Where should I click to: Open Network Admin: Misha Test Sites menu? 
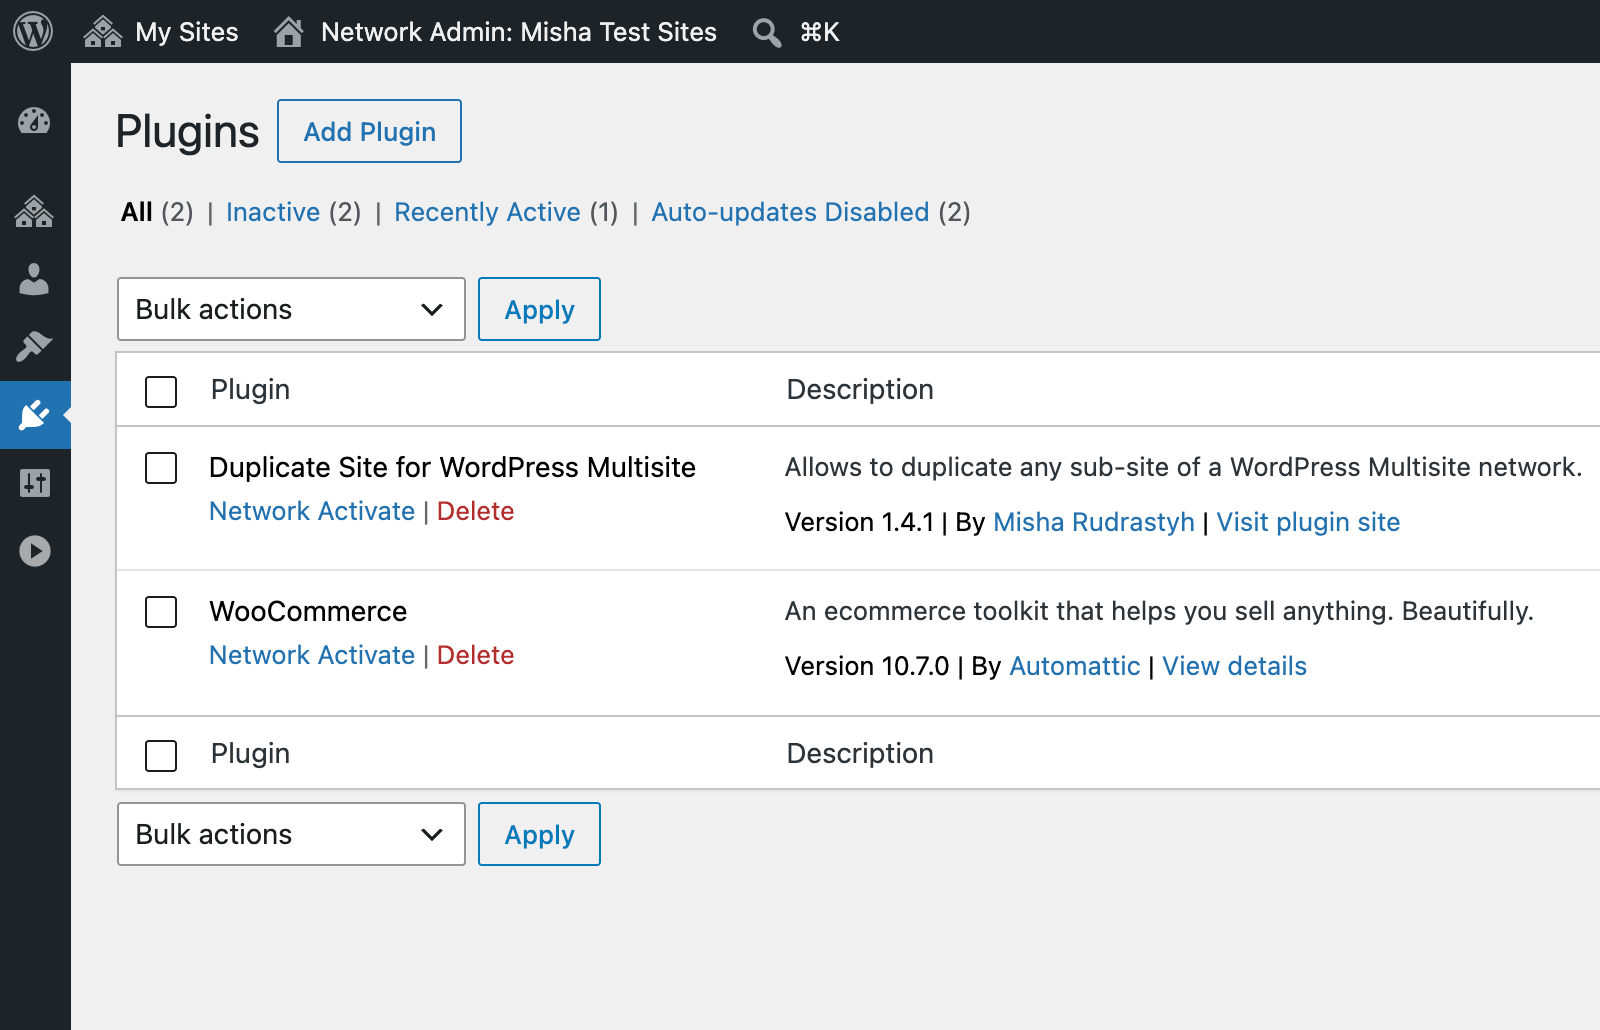[518, 32]
